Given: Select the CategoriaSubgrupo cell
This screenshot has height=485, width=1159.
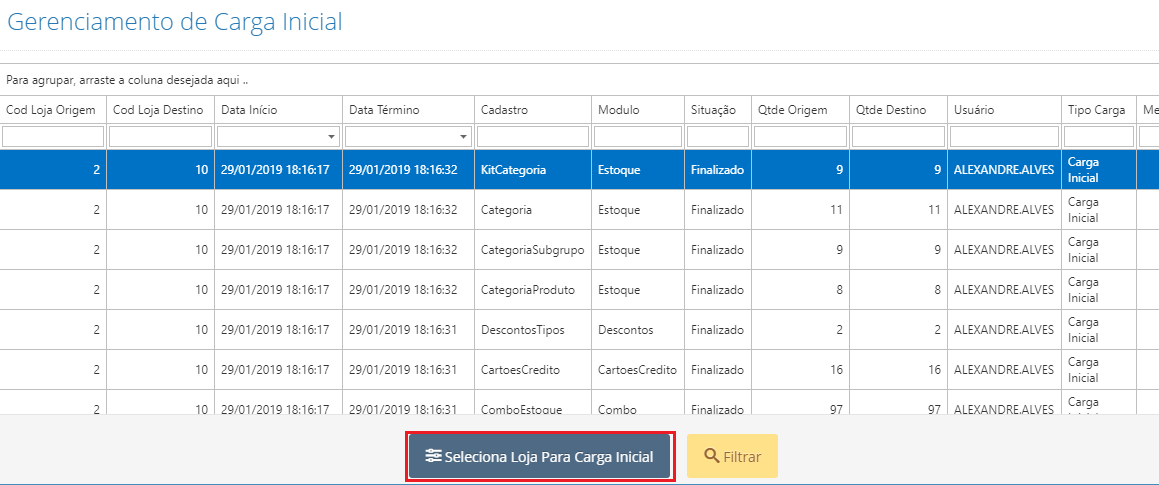Looking at the screenshot, I should tap(533, 250).
